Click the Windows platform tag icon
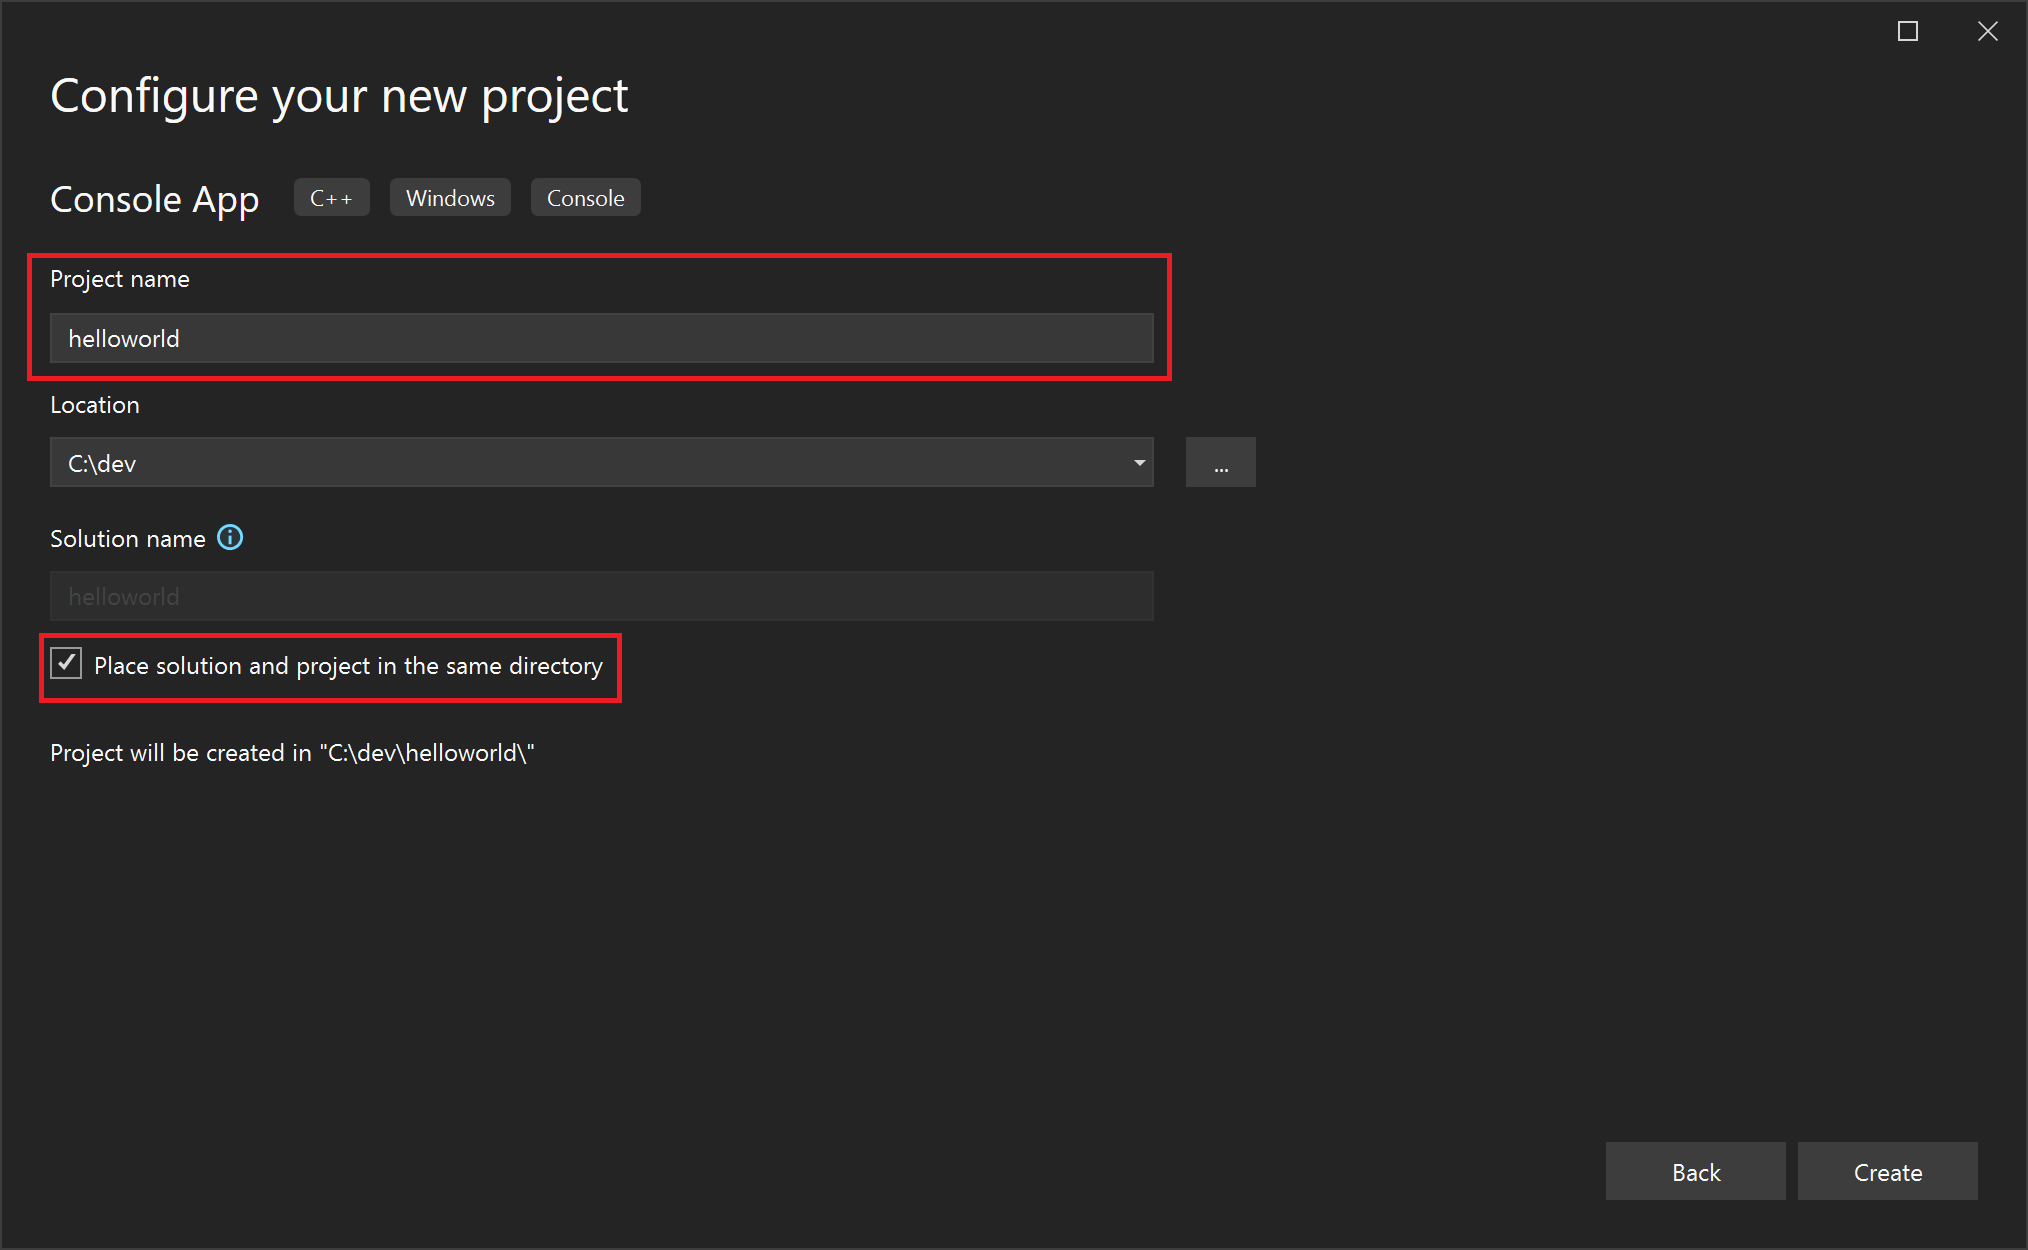The height and width of the screenshot is (1250, 2028). [451, 198]
